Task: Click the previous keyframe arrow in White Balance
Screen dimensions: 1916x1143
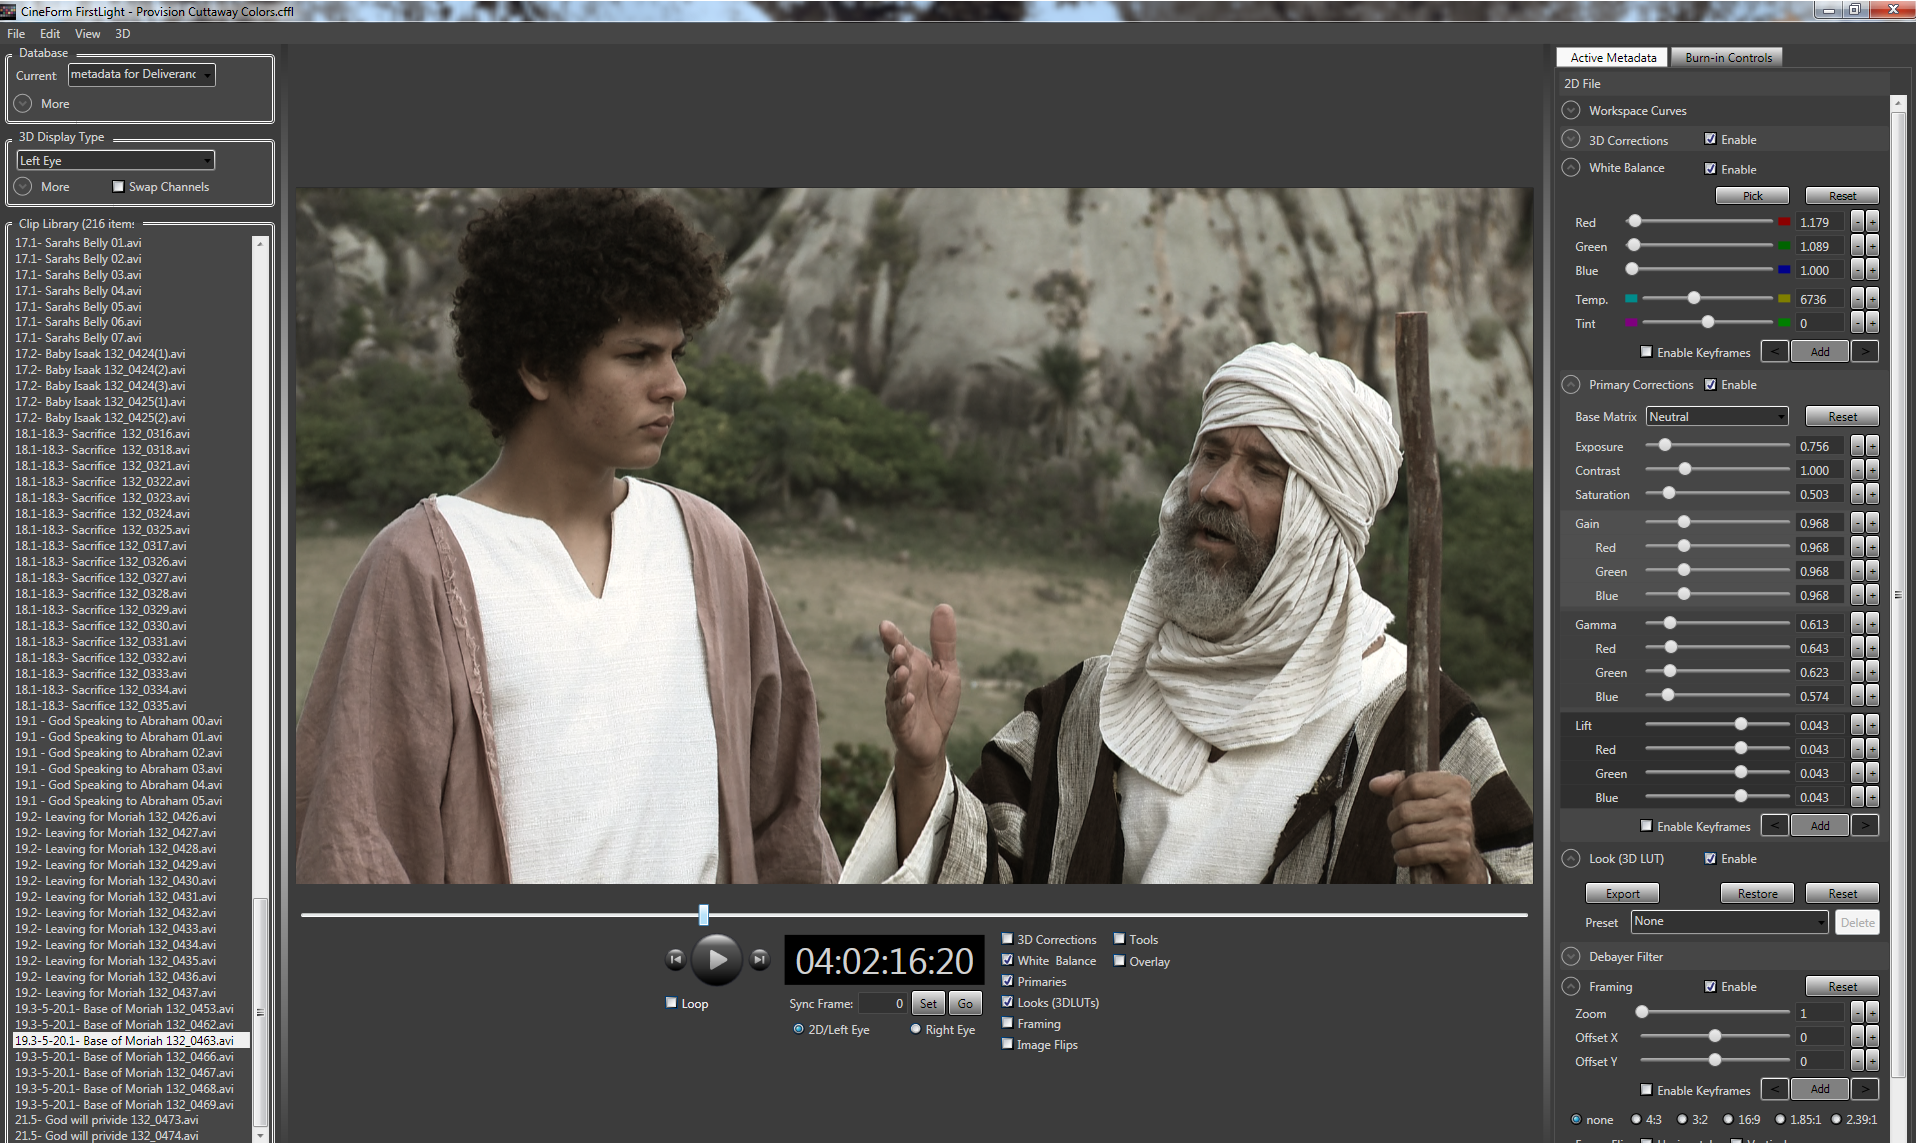Action: [1775, 352]
